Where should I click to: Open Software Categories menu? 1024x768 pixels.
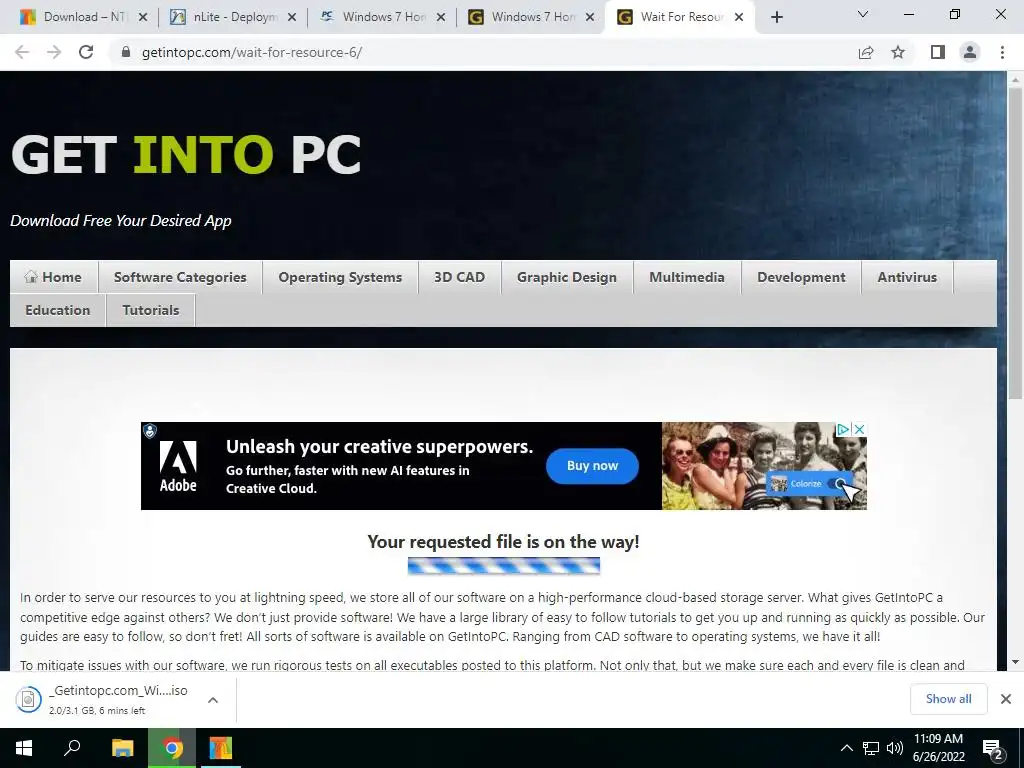[180, 277]
